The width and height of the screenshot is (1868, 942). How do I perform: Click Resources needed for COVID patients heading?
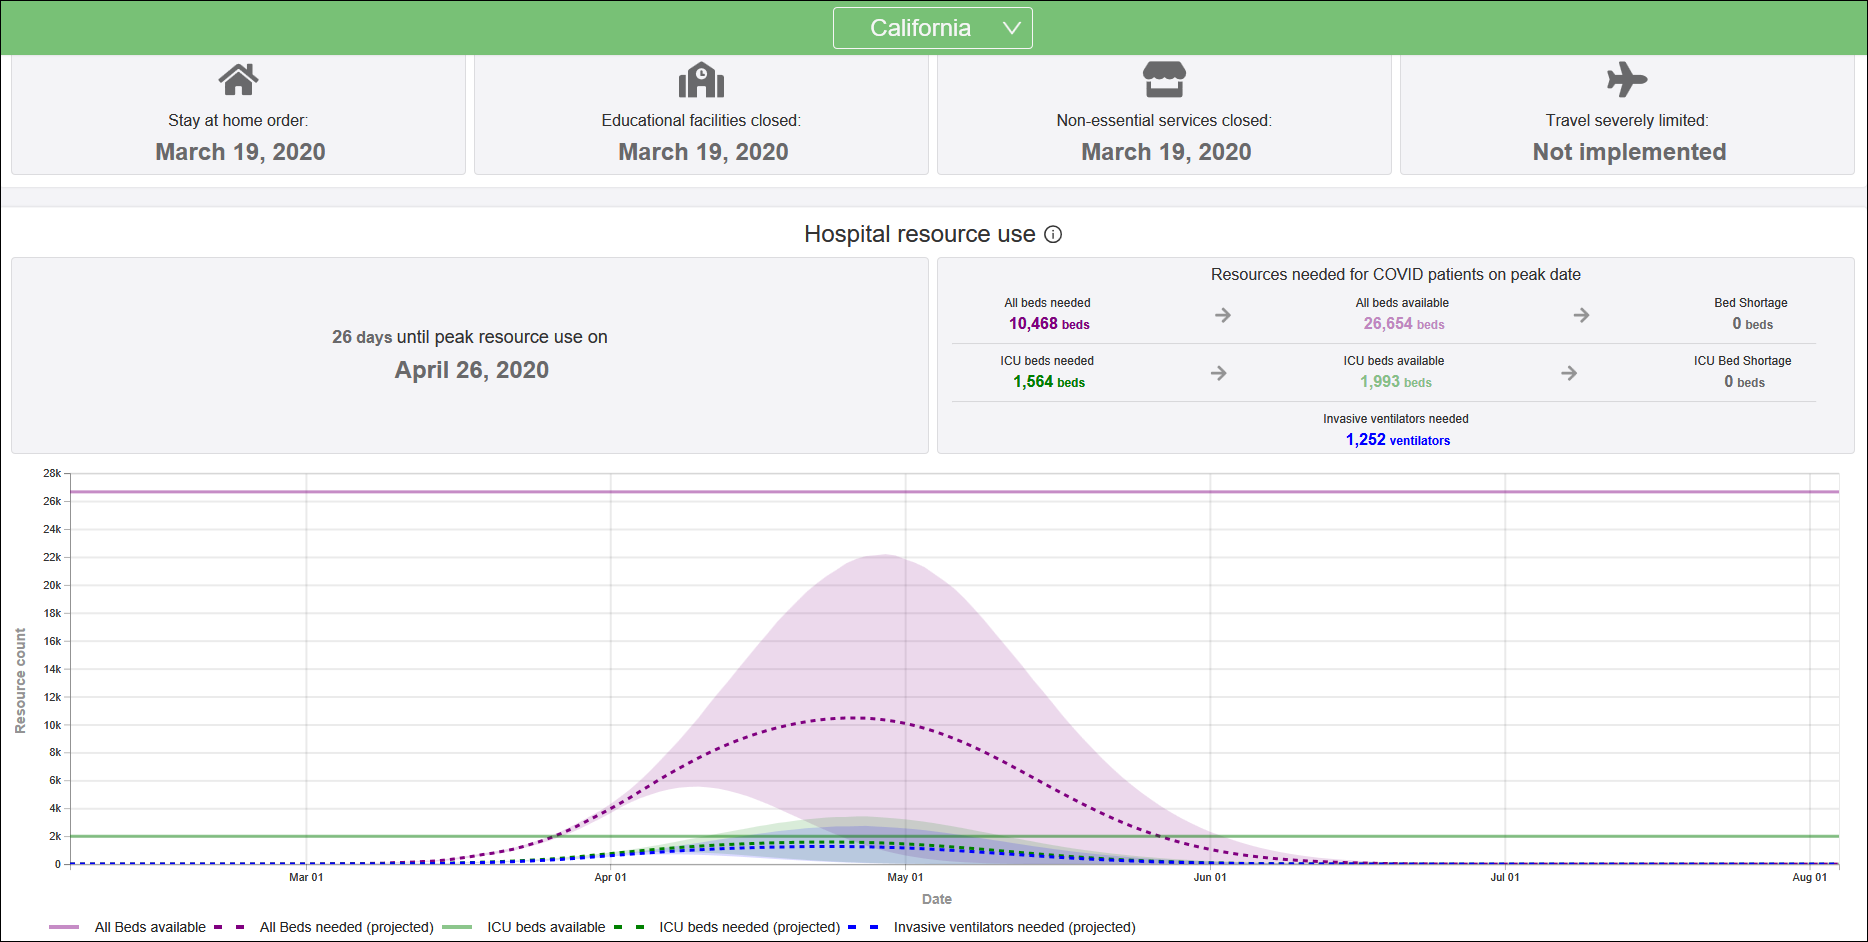[1395, 274]
